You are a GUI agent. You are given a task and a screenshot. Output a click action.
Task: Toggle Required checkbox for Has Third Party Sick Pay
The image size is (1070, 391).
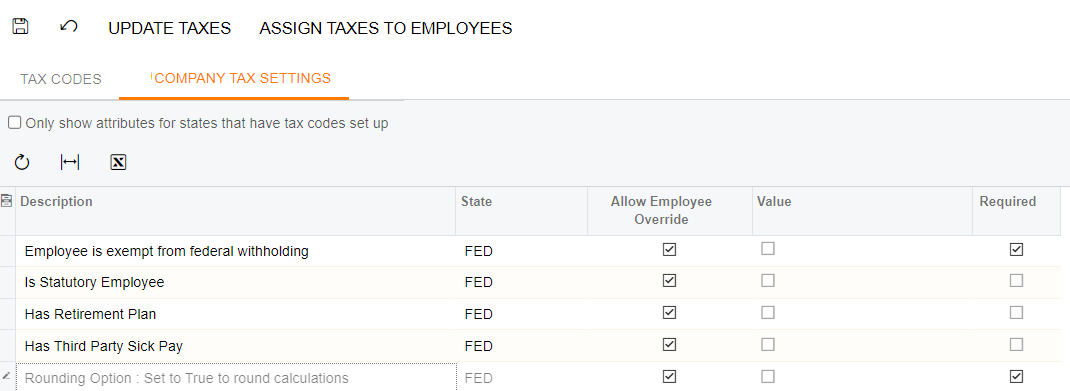click(1016, 344)
